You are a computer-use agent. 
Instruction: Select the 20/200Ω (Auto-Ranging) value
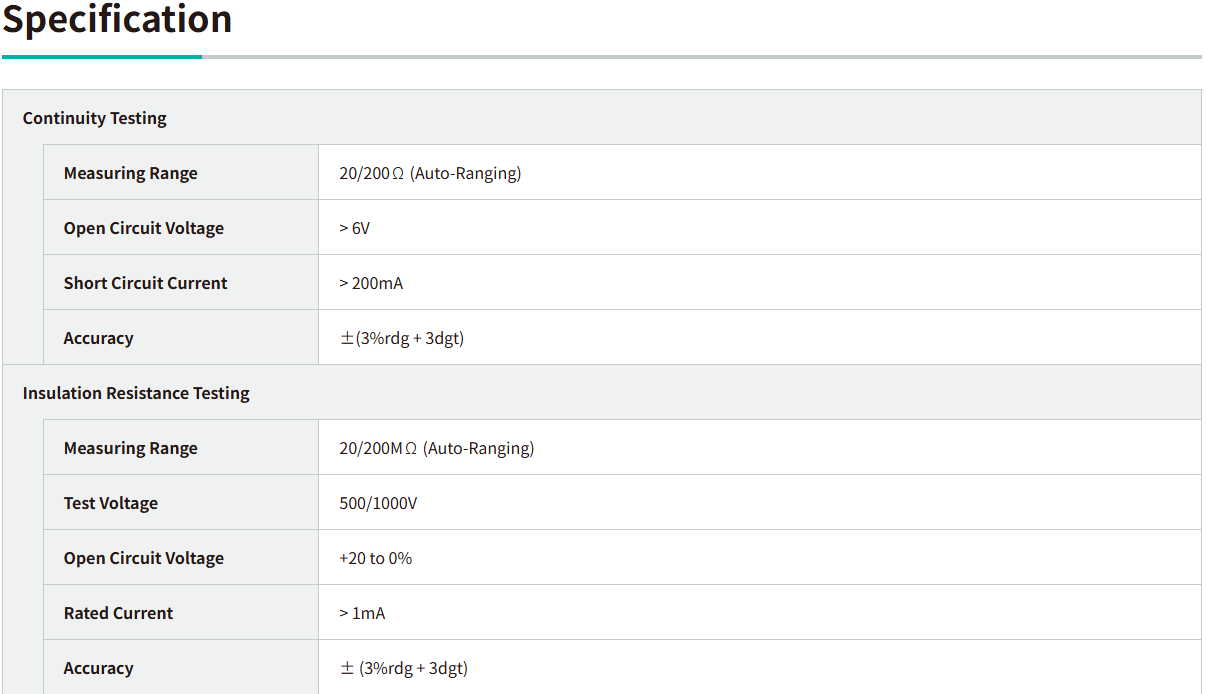[430, 173]
